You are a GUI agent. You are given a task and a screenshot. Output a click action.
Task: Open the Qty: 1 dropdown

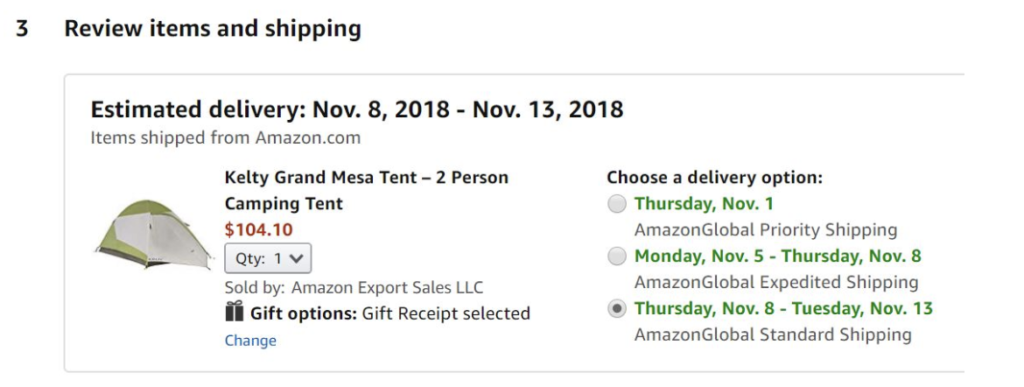(268, 258)
